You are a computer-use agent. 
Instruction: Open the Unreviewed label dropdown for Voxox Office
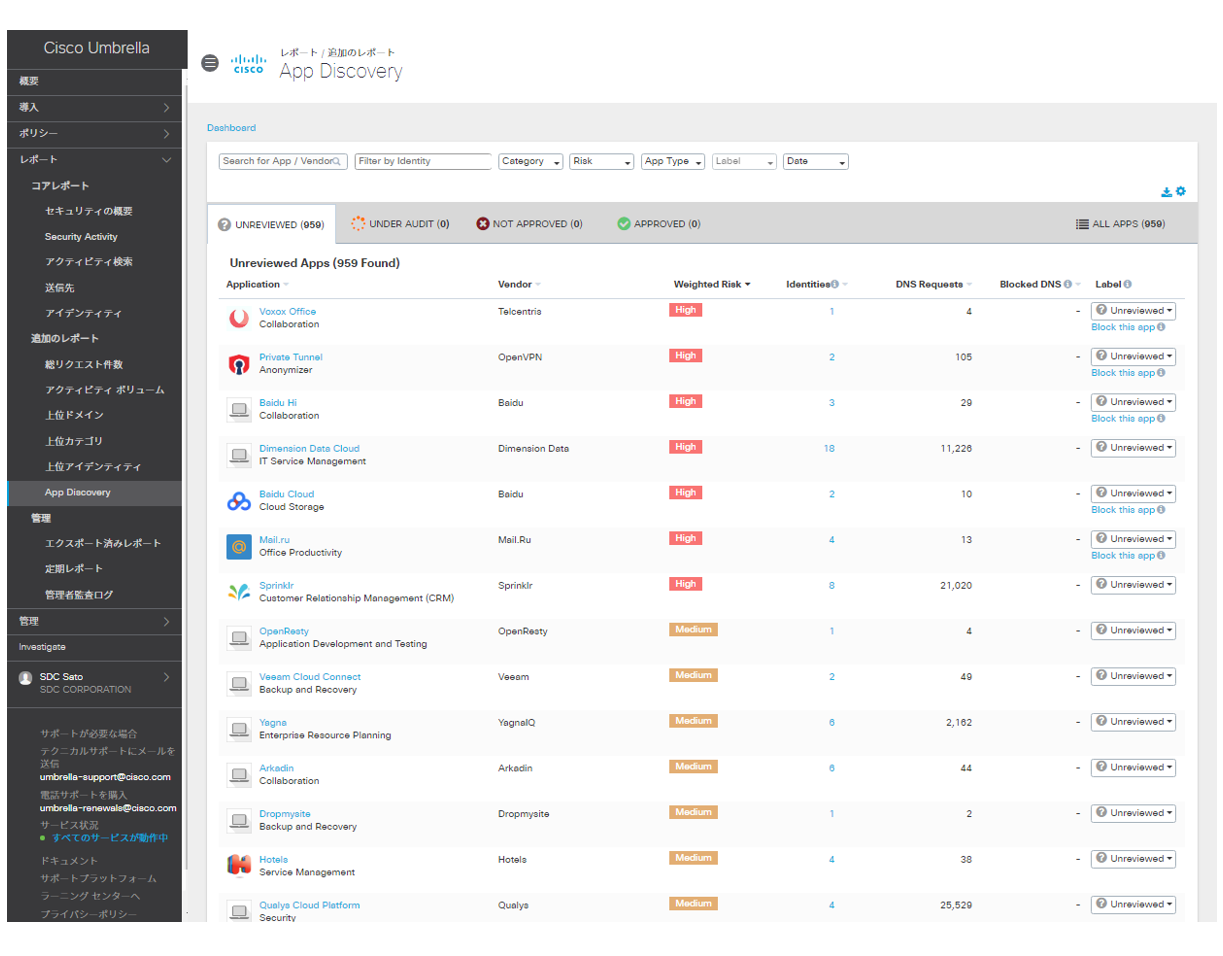tap(1133, 311)
